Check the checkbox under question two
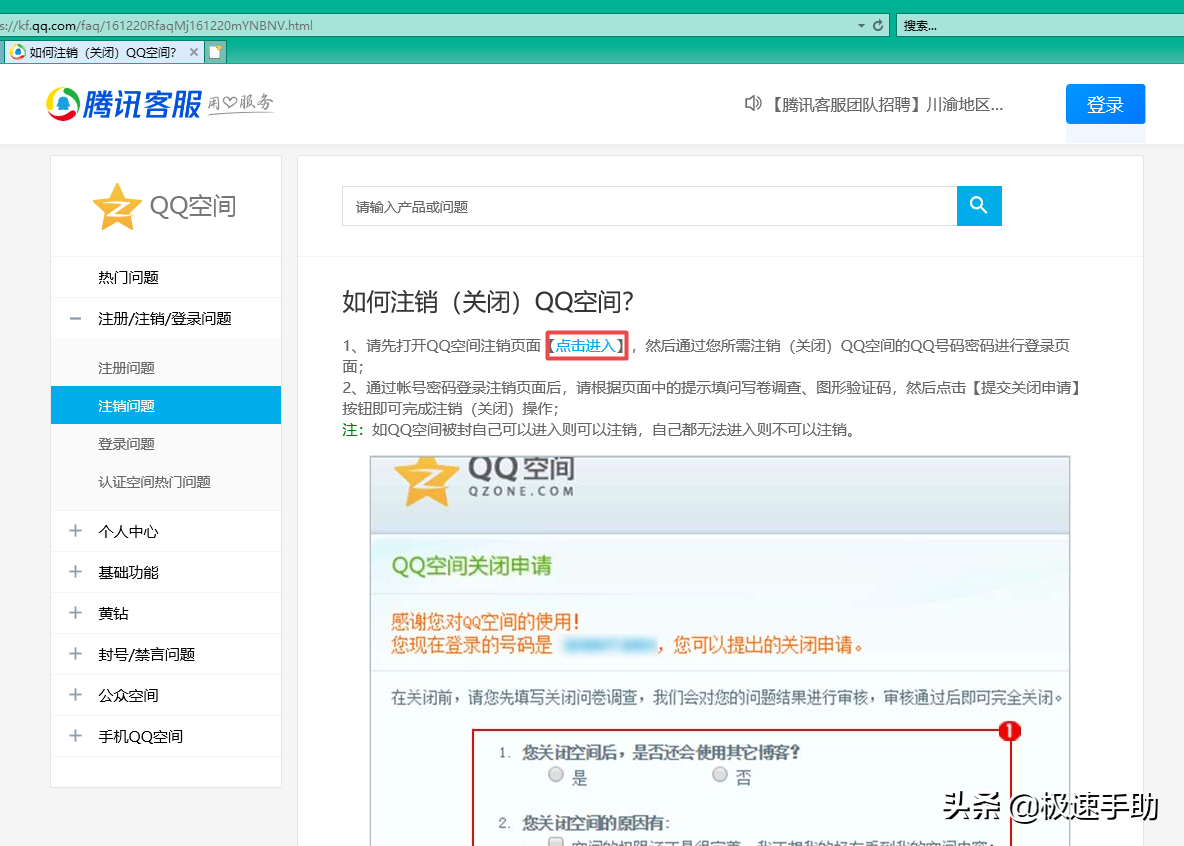The width and height of the screenshot is (1184, 846). pos(557,841)
